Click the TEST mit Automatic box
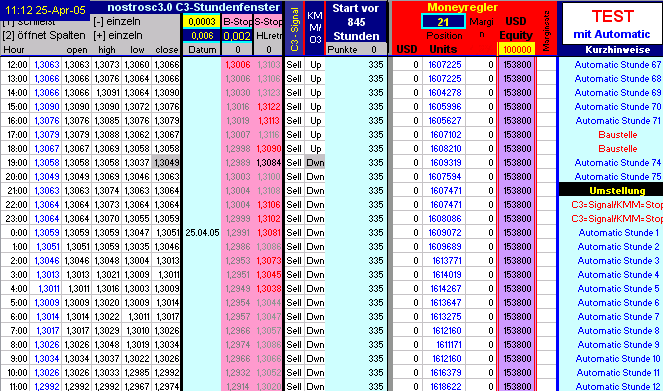663x391 pixels. [612, 24]
